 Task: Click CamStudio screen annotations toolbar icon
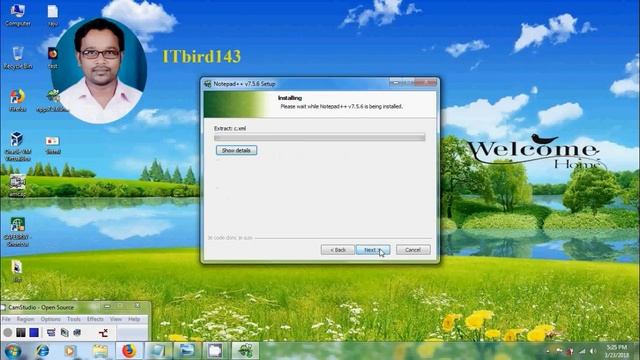tap(64, 333)
